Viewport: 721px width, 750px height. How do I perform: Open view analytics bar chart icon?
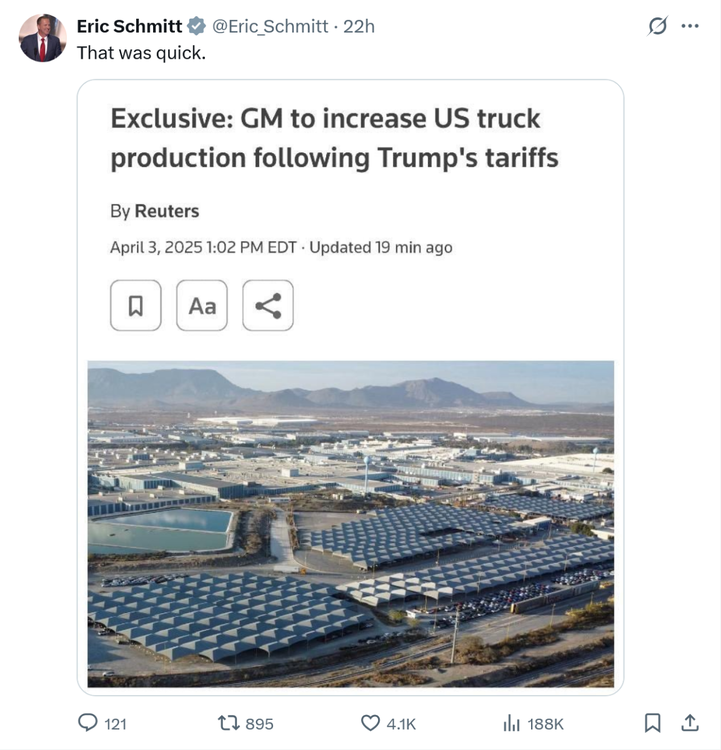click(x=512, y=722)
